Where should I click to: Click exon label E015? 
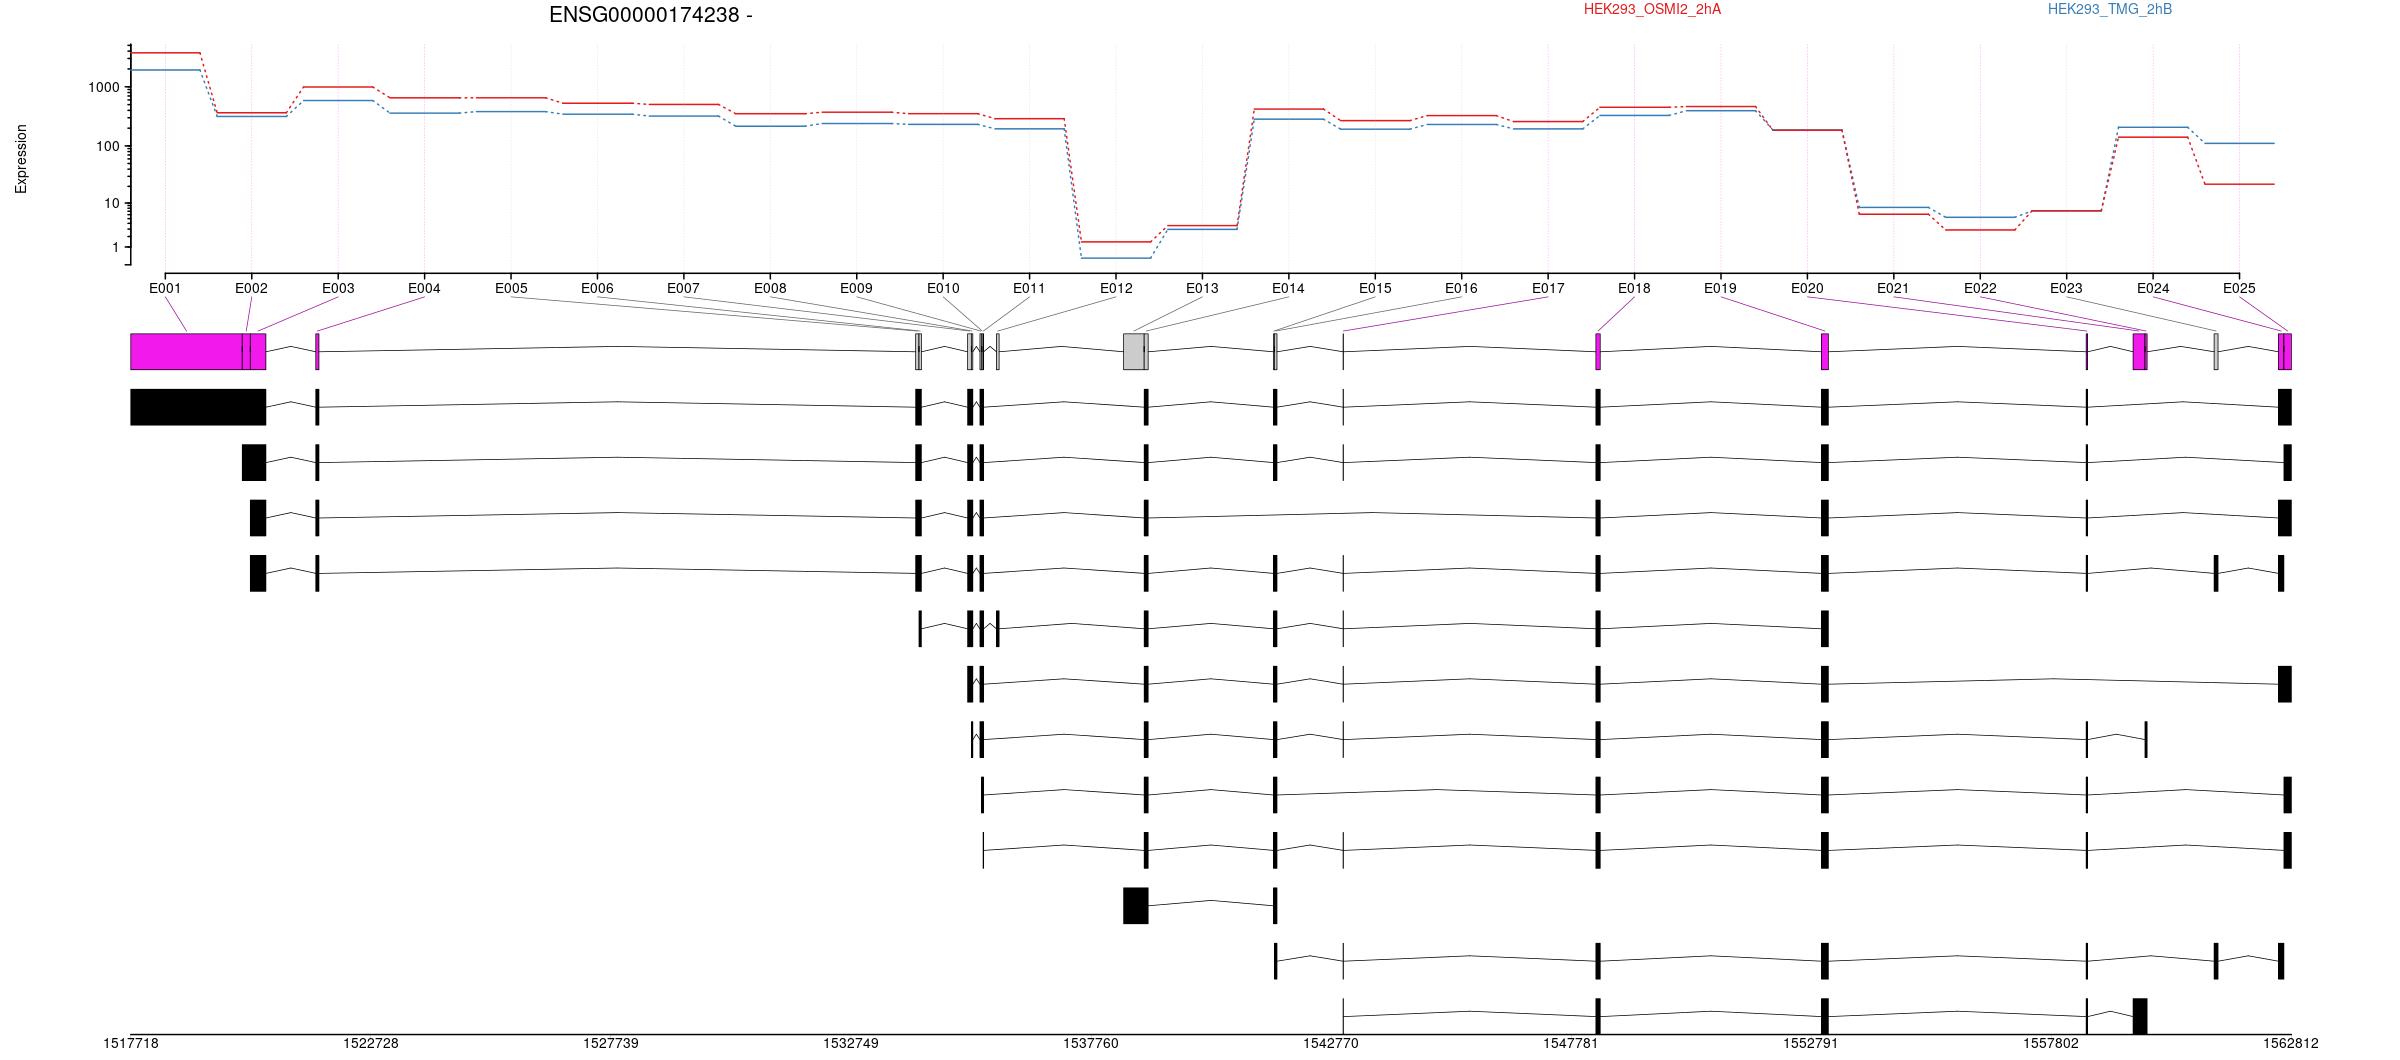click(x=1375, y=288)
